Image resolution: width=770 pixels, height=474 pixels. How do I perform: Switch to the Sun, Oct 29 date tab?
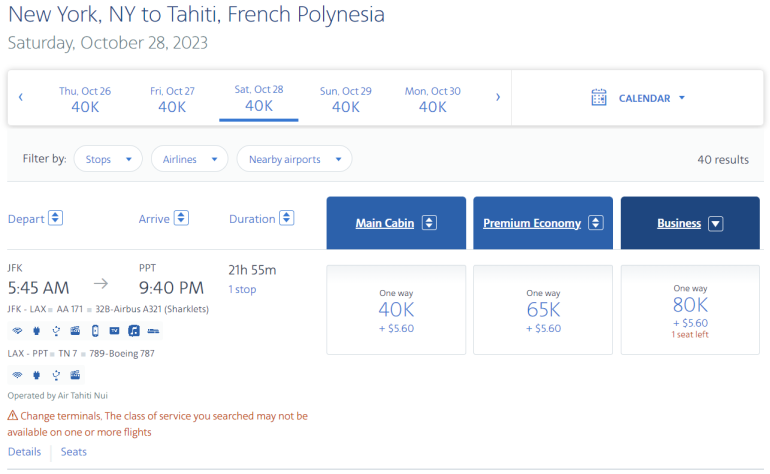346,99
